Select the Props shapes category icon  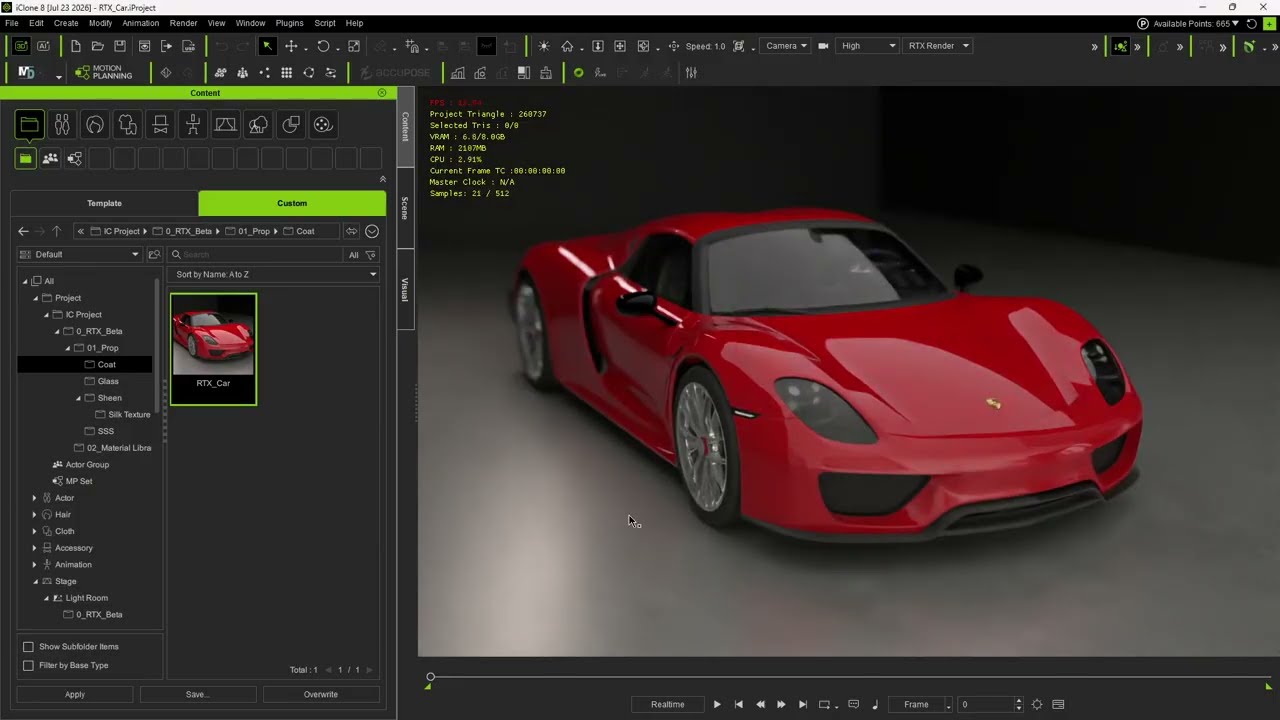(291, 124)
